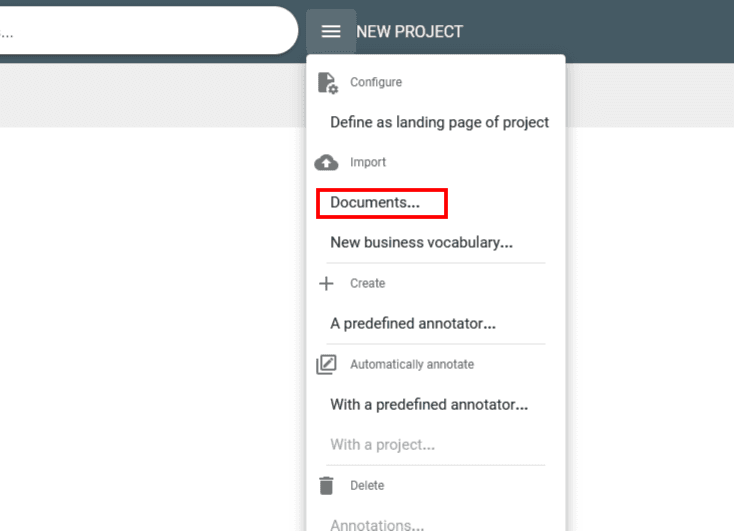Click the NEW PROJECT title text
Screen dimensions: 734x531
click(x=409, y=31)
